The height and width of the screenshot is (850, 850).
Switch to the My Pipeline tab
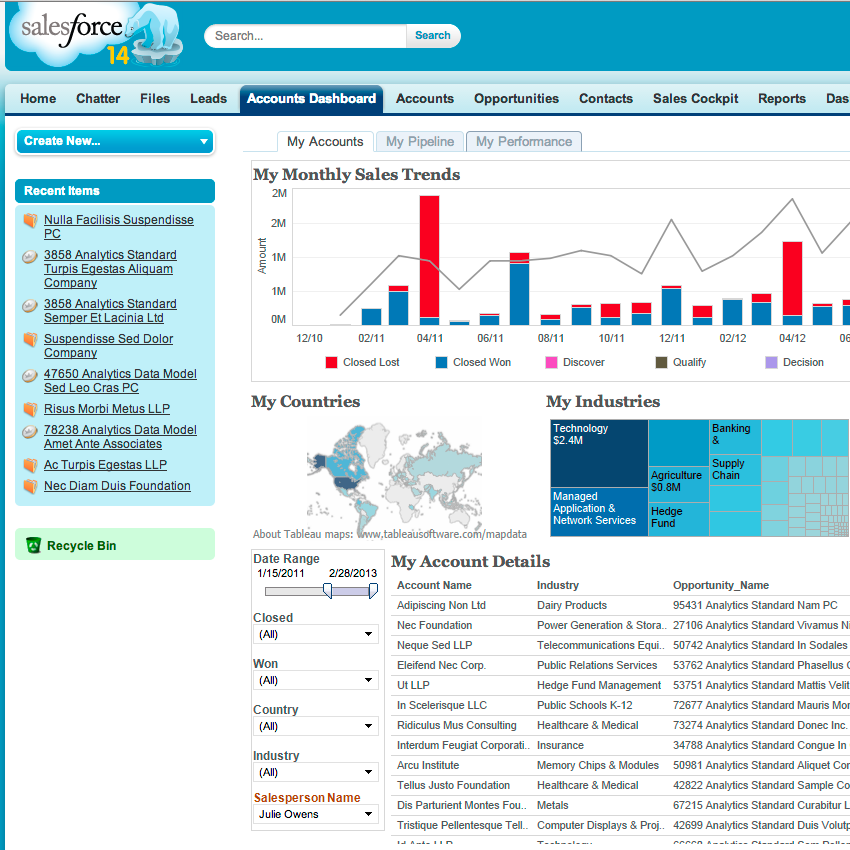pyautogui.click(x=420, y=142)
